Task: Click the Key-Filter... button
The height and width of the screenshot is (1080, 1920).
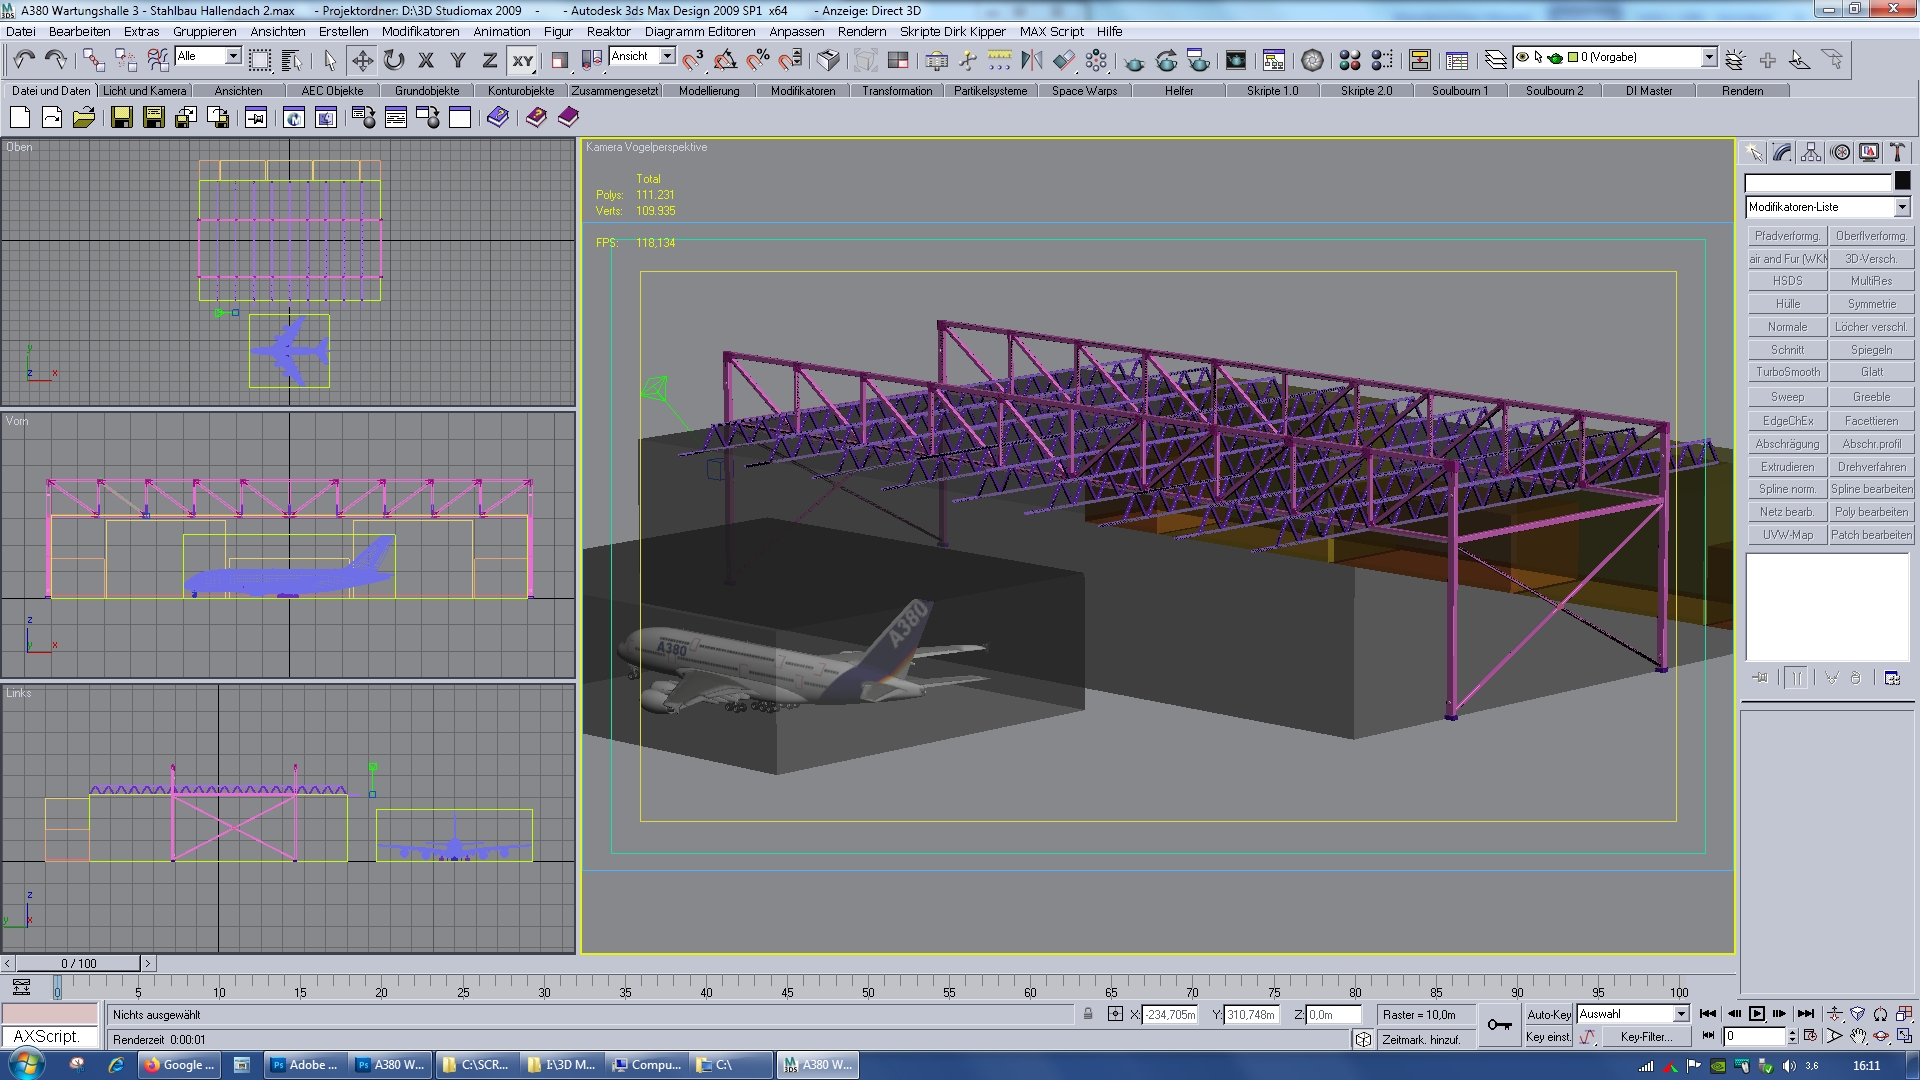Action: (1646, 1037)
